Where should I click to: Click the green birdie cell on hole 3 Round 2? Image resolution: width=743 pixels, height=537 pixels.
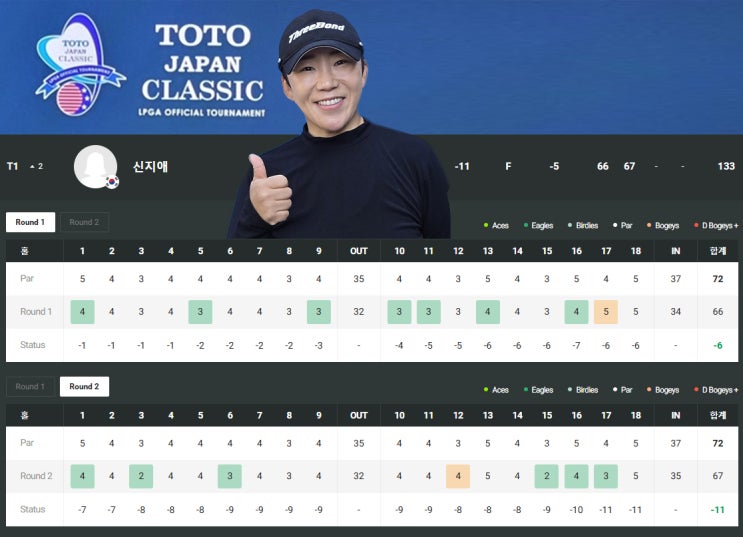[x=141, y=476]
